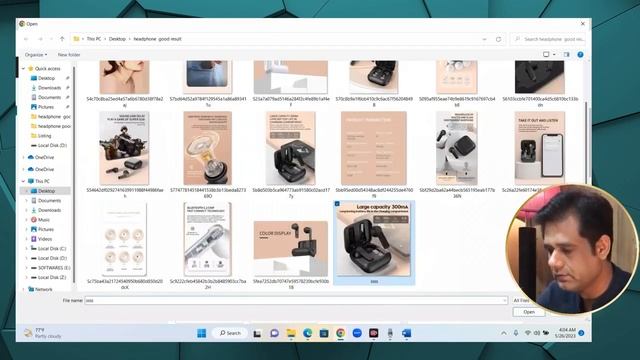Select the product parameter table thumbnail
Image resolution: width=640 pixels, height=360 pixels.
coord(374,149)
